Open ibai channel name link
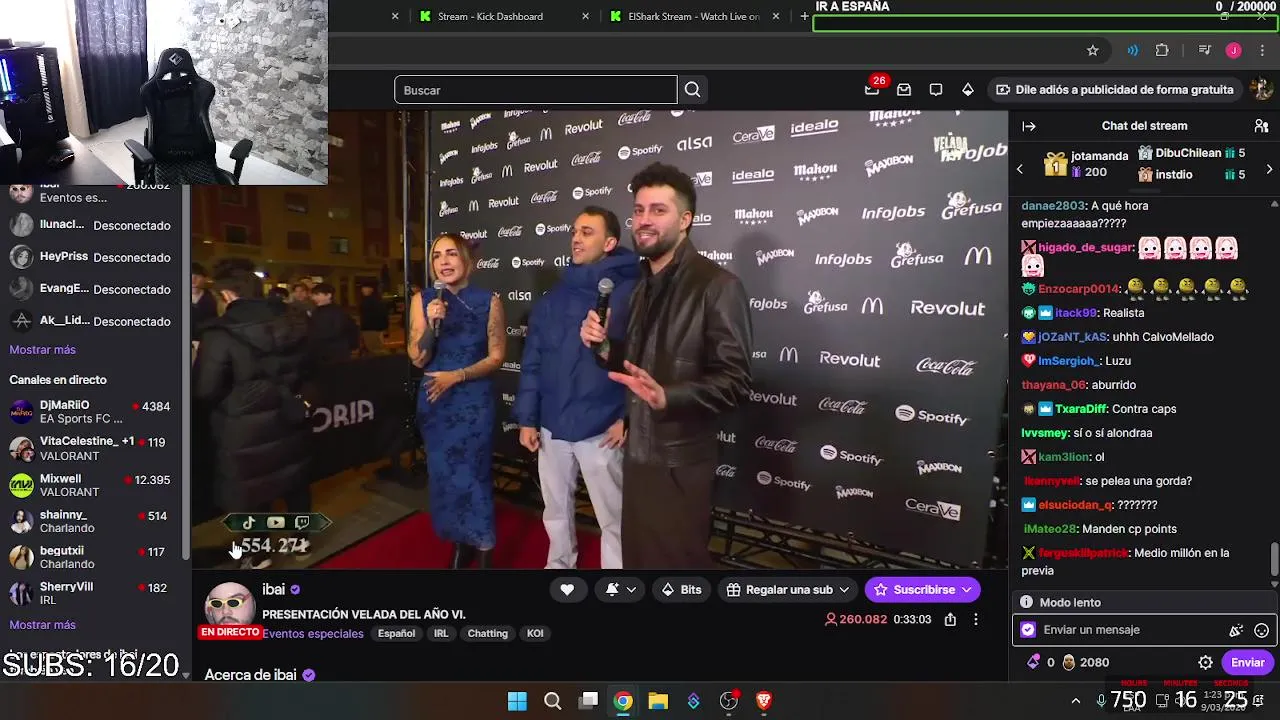This screenshot has height=720, width=1280. coord(273,590)
